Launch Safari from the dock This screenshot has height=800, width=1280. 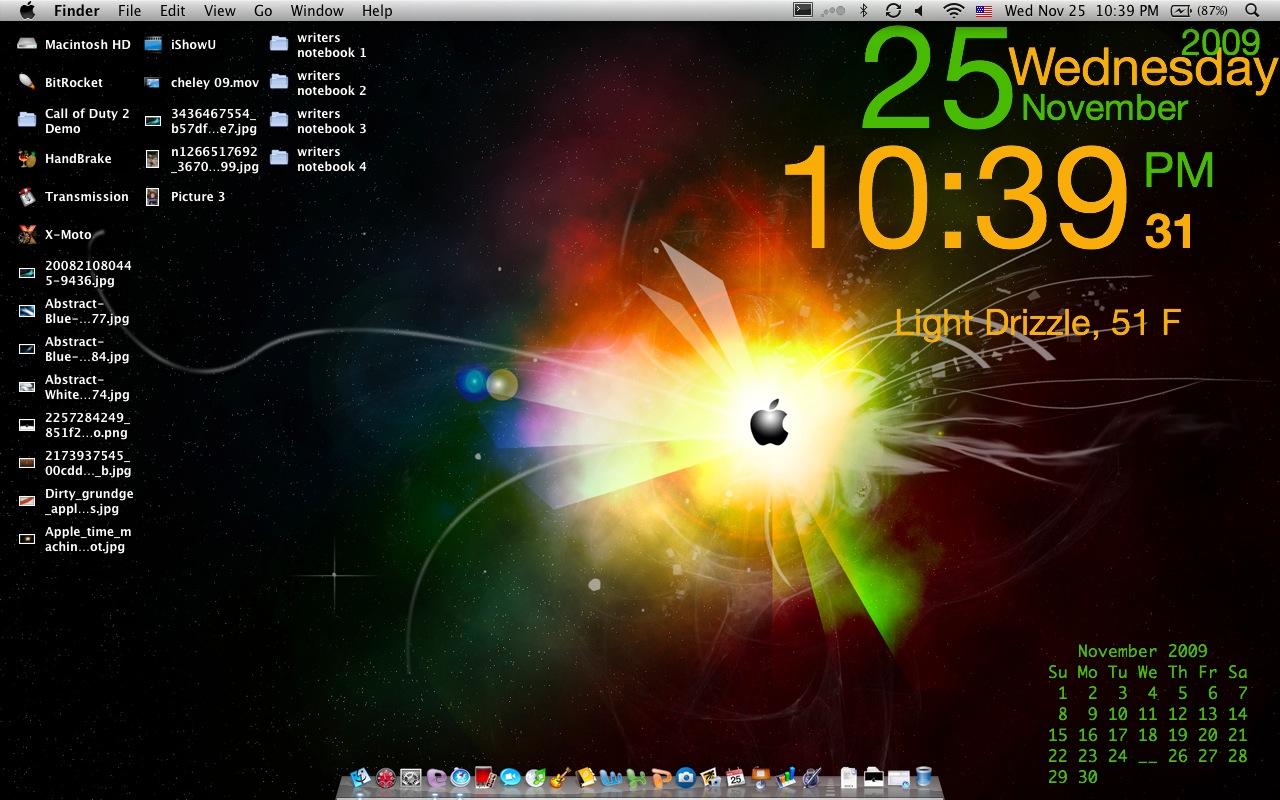pos(460,777)
